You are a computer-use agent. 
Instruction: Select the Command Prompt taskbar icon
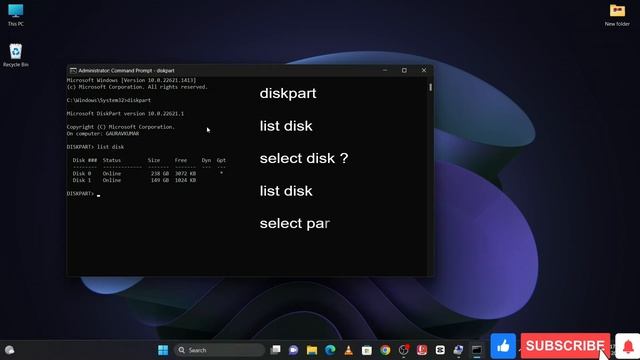[476, 350]
